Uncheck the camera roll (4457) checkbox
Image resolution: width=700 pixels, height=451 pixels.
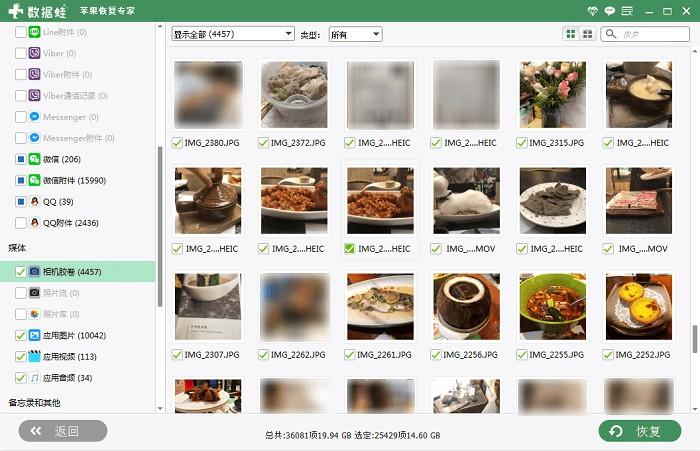[21, 271]
